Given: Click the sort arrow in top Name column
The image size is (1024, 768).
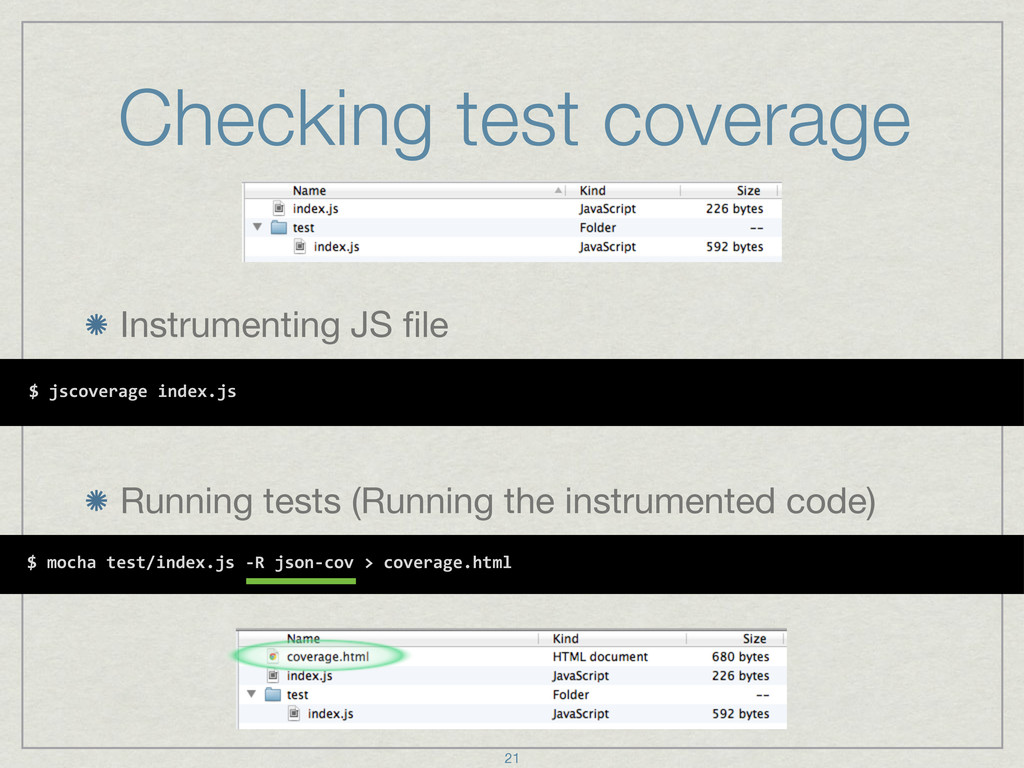Looking at the screenshot, I should pos(558,190).
